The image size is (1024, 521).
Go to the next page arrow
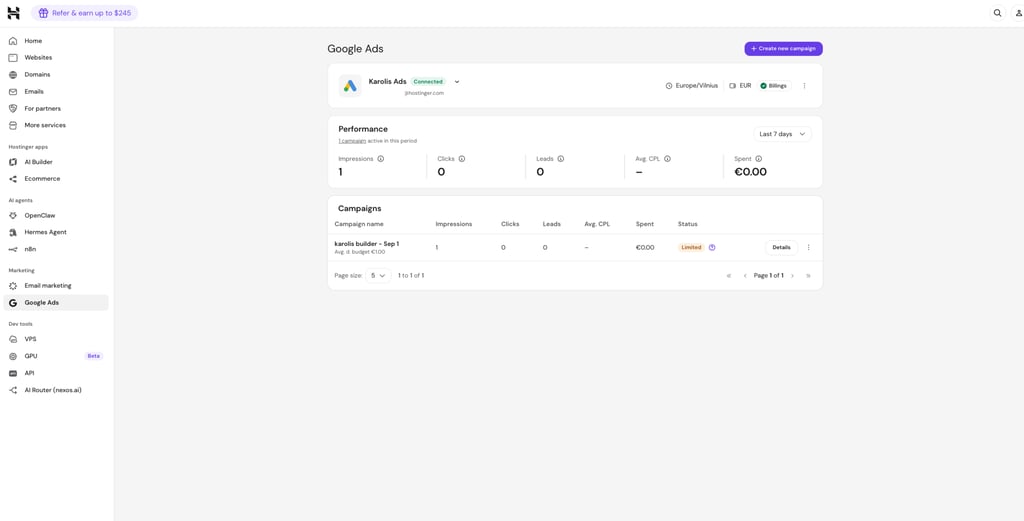(x=792, y=276)
